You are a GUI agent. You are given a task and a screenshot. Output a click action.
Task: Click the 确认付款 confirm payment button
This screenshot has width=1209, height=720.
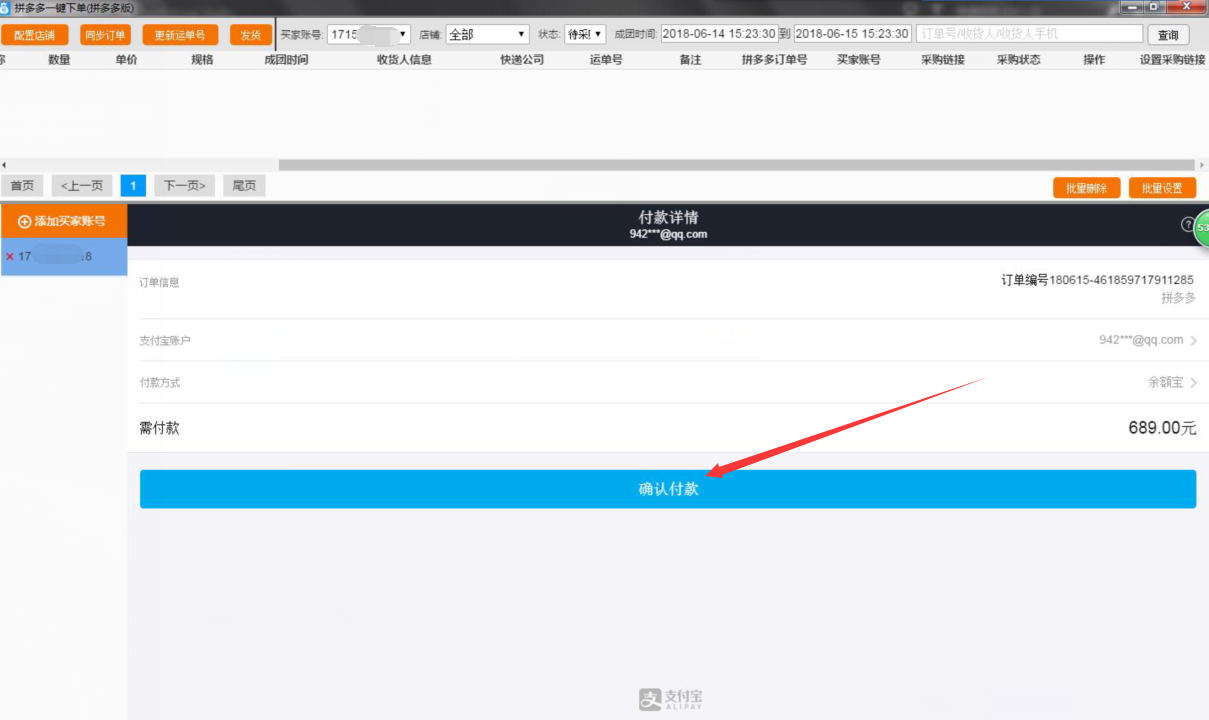(668, 489)
